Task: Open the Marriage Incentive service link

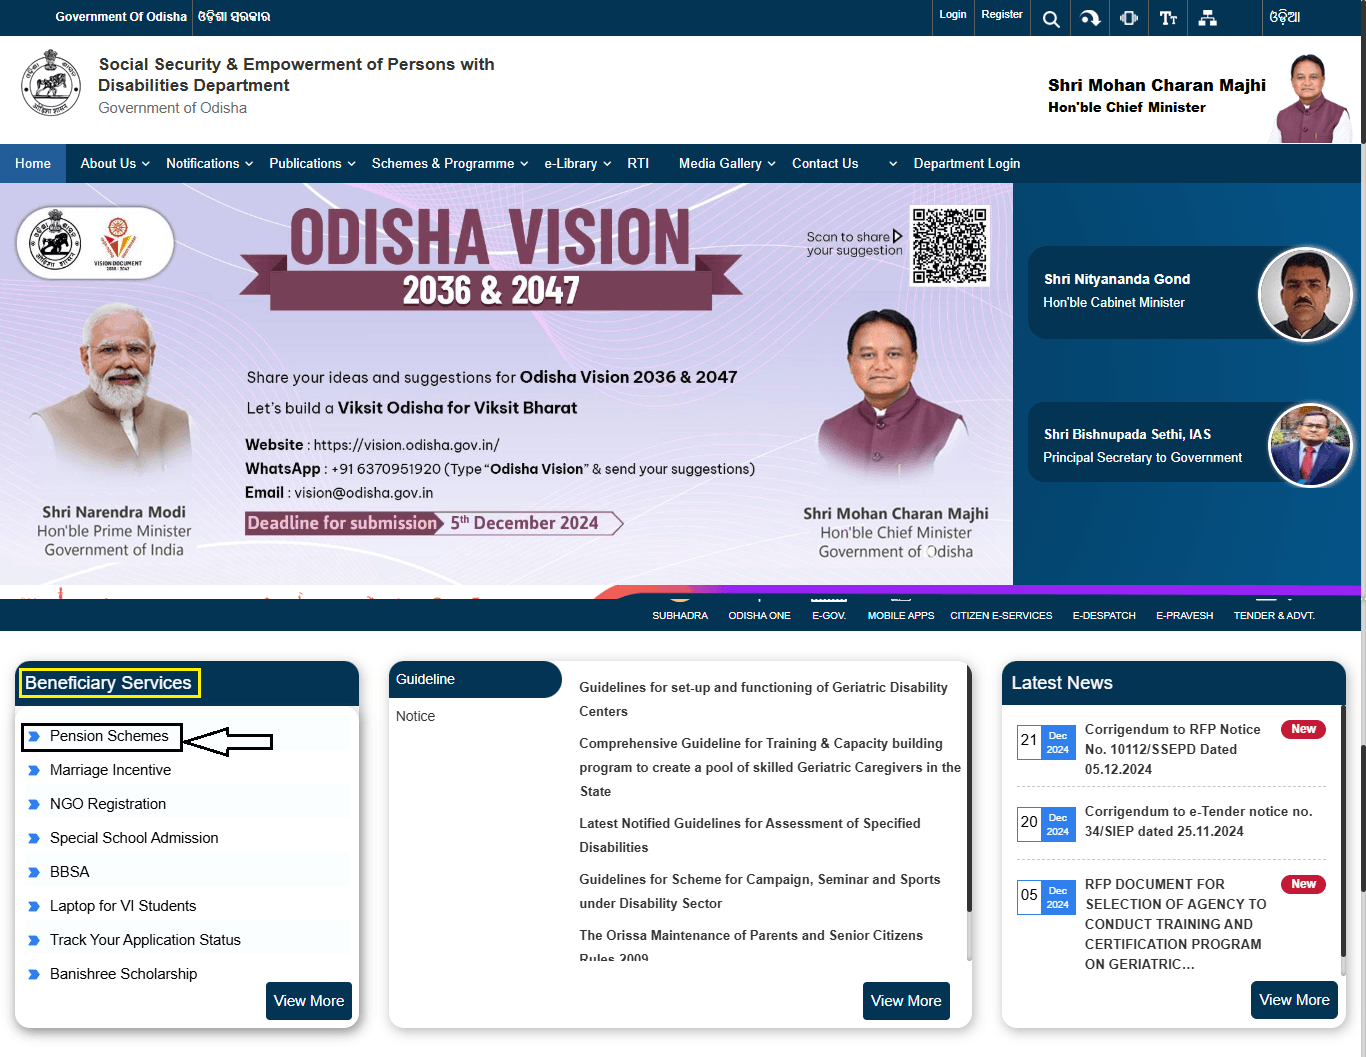Action: 110,770
